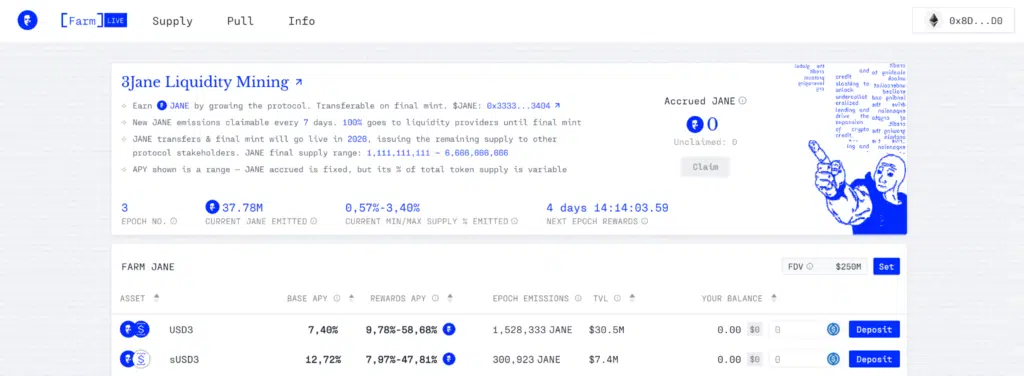Click the pointing character illustration

tap(857, 186)
